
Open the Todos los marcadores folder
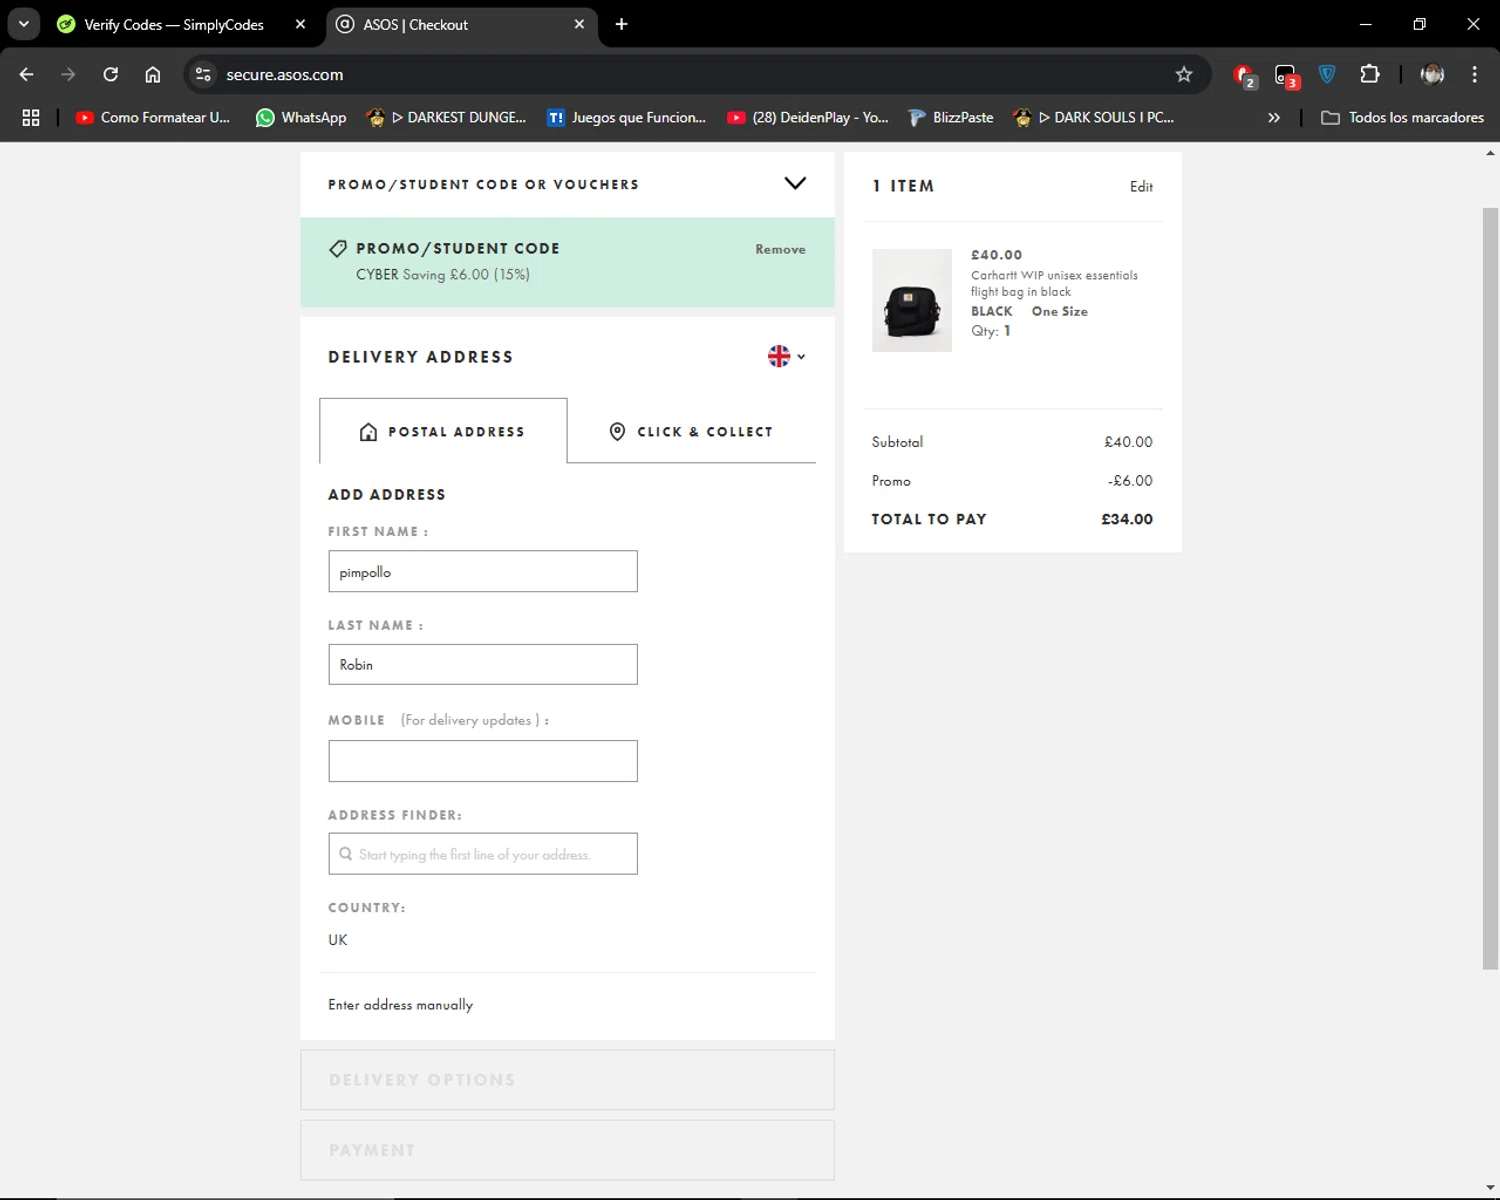1402,117
